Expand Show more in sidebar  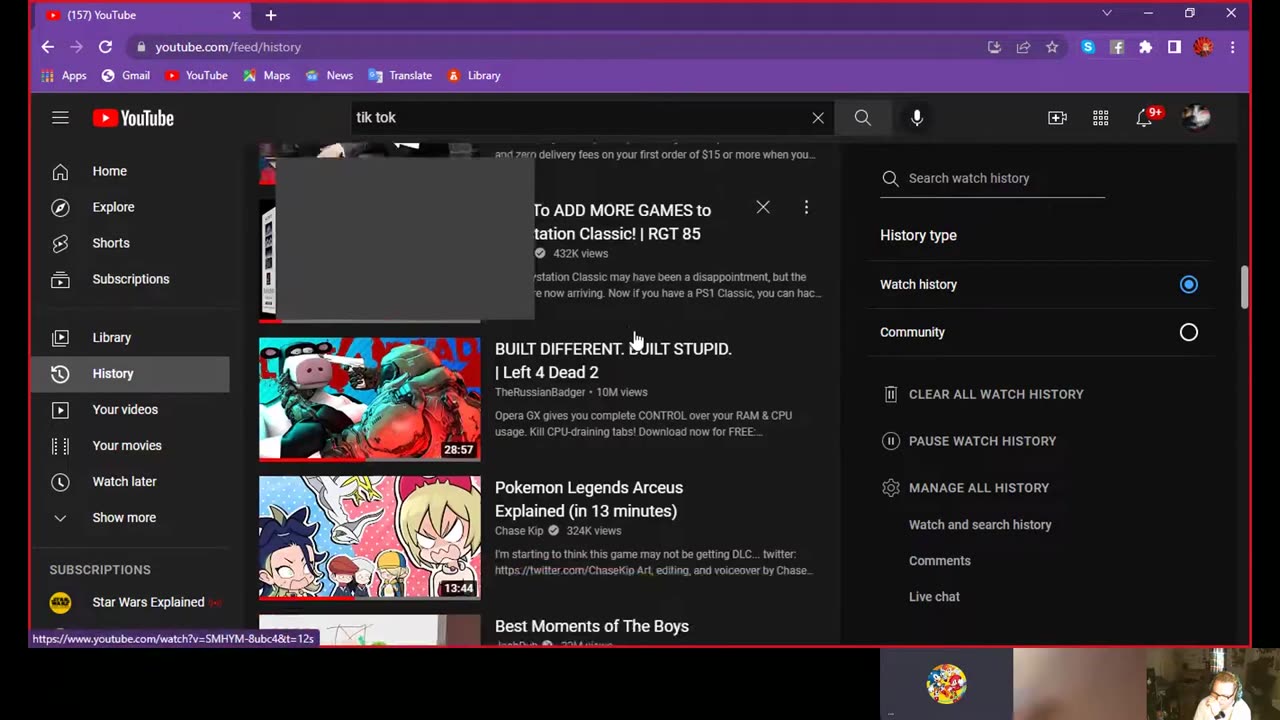point(130,518)
